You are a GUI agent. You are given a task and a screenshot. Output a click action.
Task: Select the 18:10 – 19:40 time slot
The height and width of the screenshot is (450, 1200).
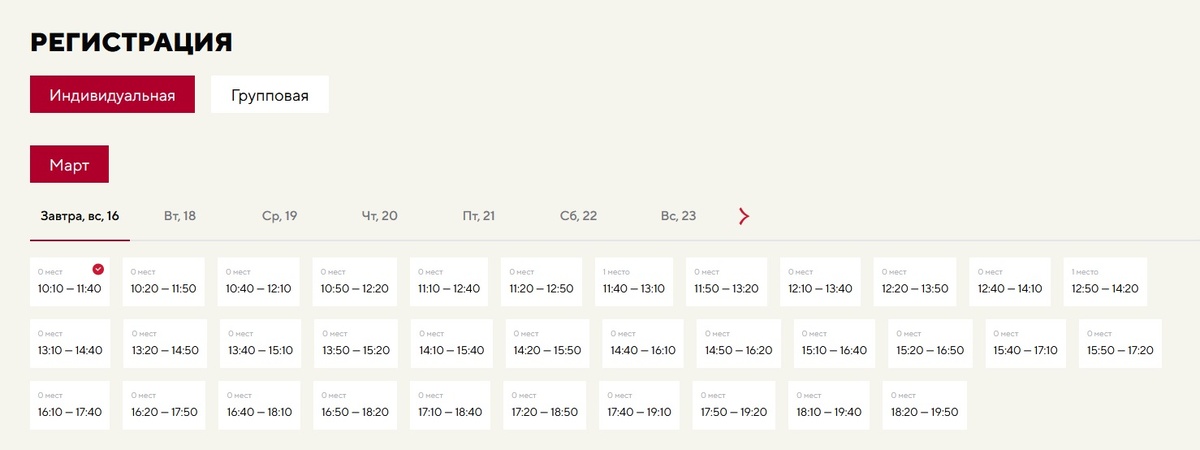tap(829, 404)
